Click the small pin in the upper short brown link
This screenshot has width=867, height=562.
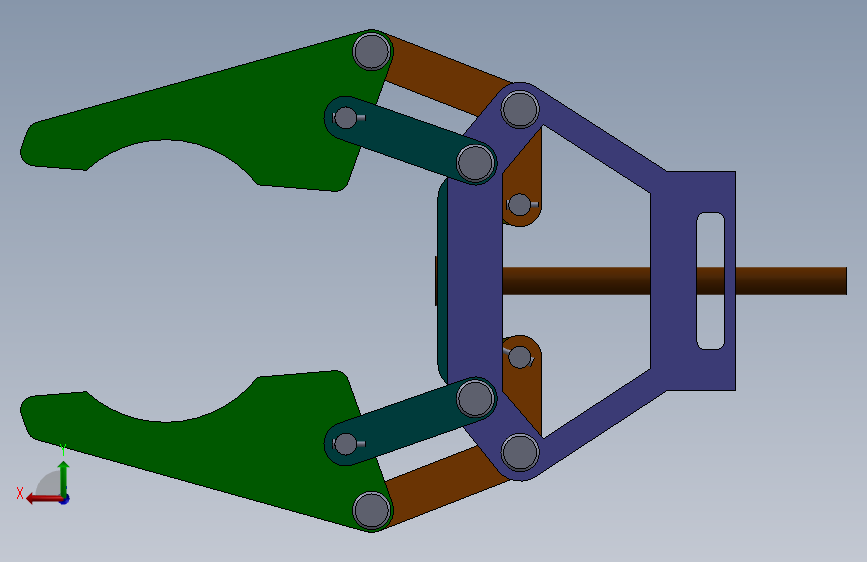519,205
